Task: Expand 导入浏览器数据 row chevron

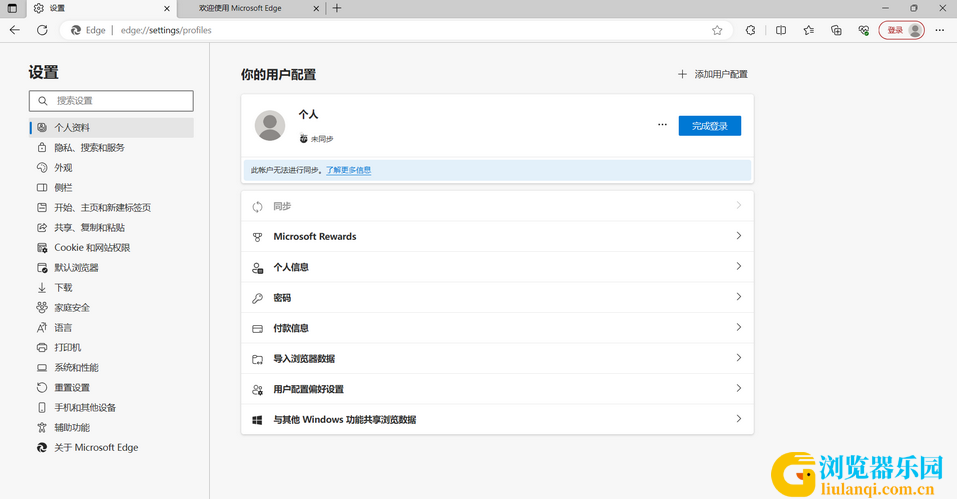Action: [739, 358]
